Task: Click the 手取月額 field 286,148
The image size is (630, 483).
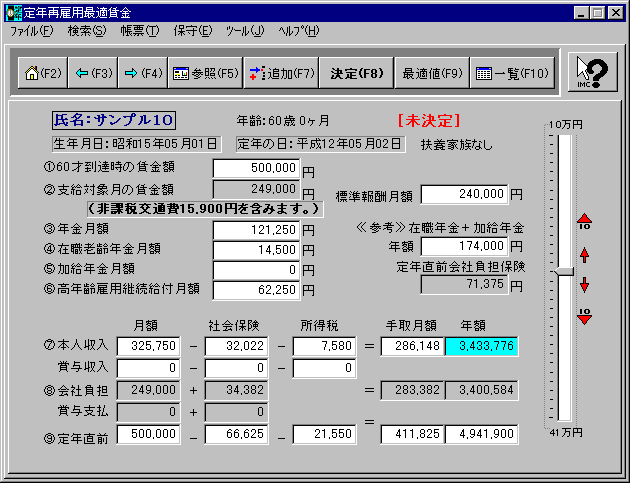Action: [412, 346]
